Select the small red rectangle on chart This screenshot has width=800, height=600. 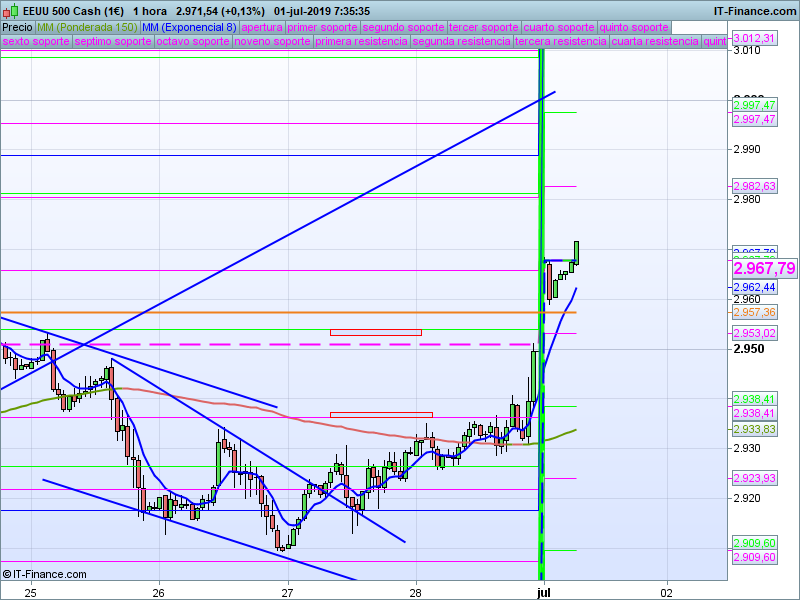click(381, 413)
